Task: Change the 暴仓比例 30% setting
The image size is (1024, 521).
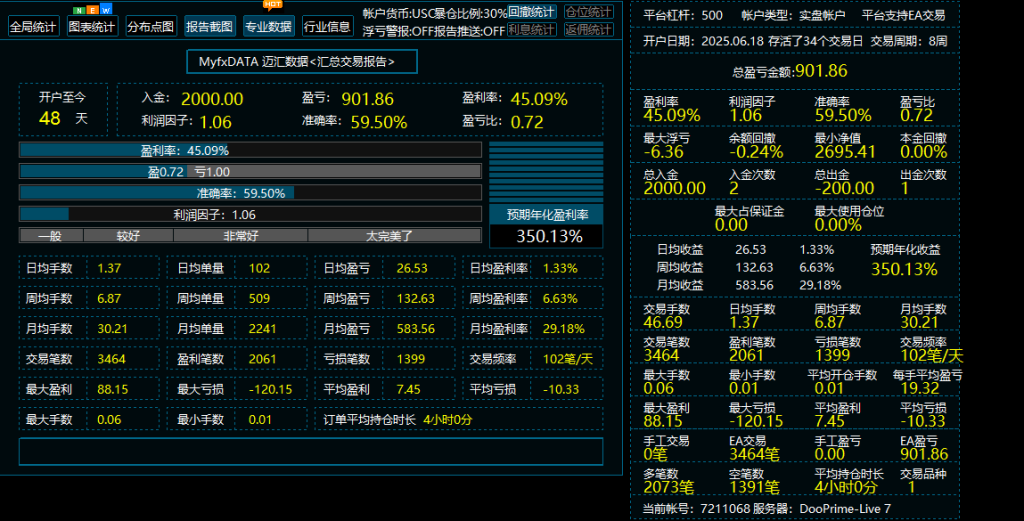Action: pyautogui.click(x=478, y=13)
